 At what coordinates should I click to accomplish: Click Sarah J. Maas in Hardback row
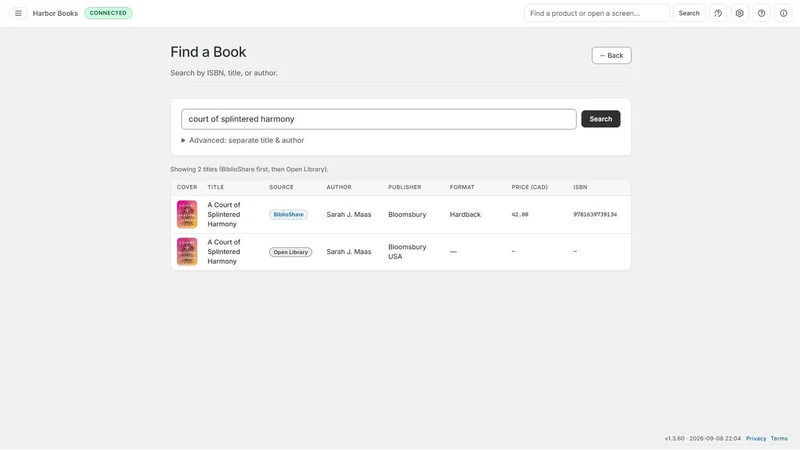pyautogui.click(x=348, y=215)
